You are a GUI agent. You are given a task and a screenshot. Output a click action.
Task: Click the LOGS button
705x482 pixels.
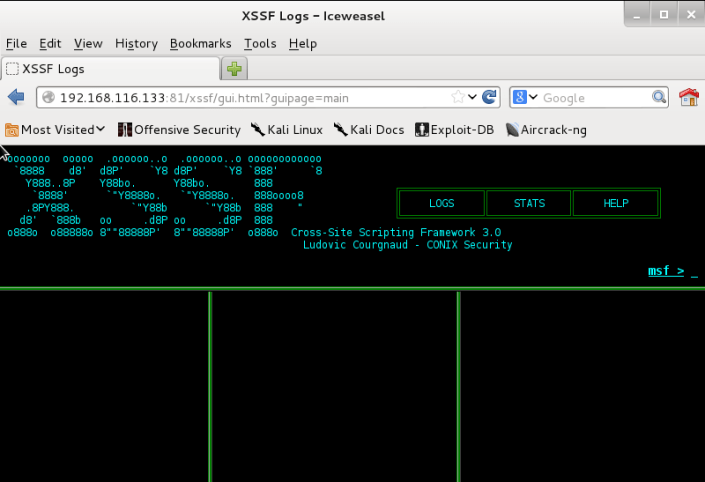441,203
